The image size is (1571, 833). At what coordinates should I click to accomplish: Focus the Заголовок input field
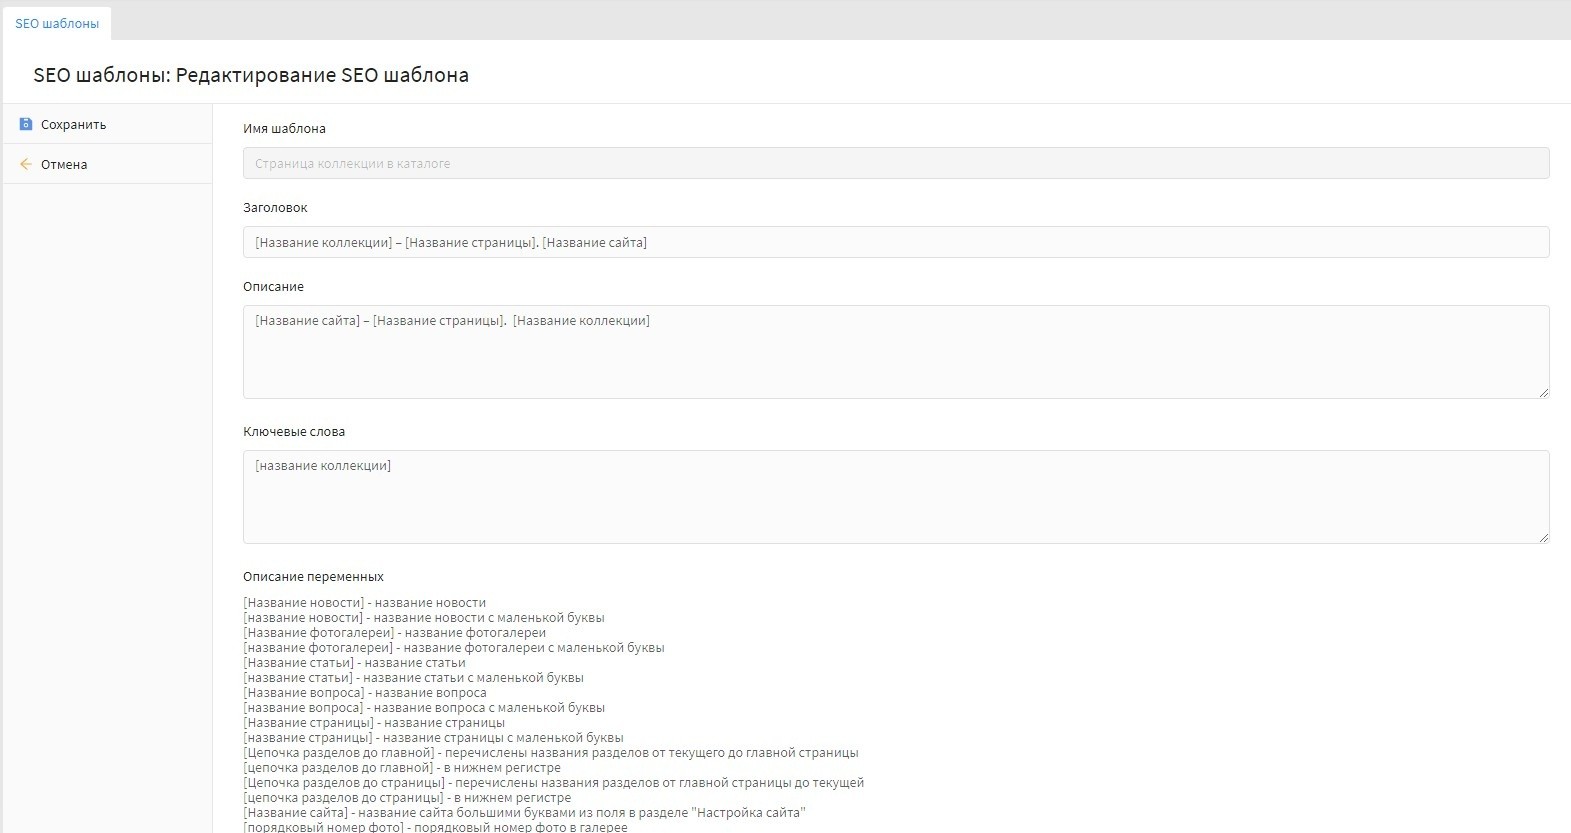pos(895,242)
